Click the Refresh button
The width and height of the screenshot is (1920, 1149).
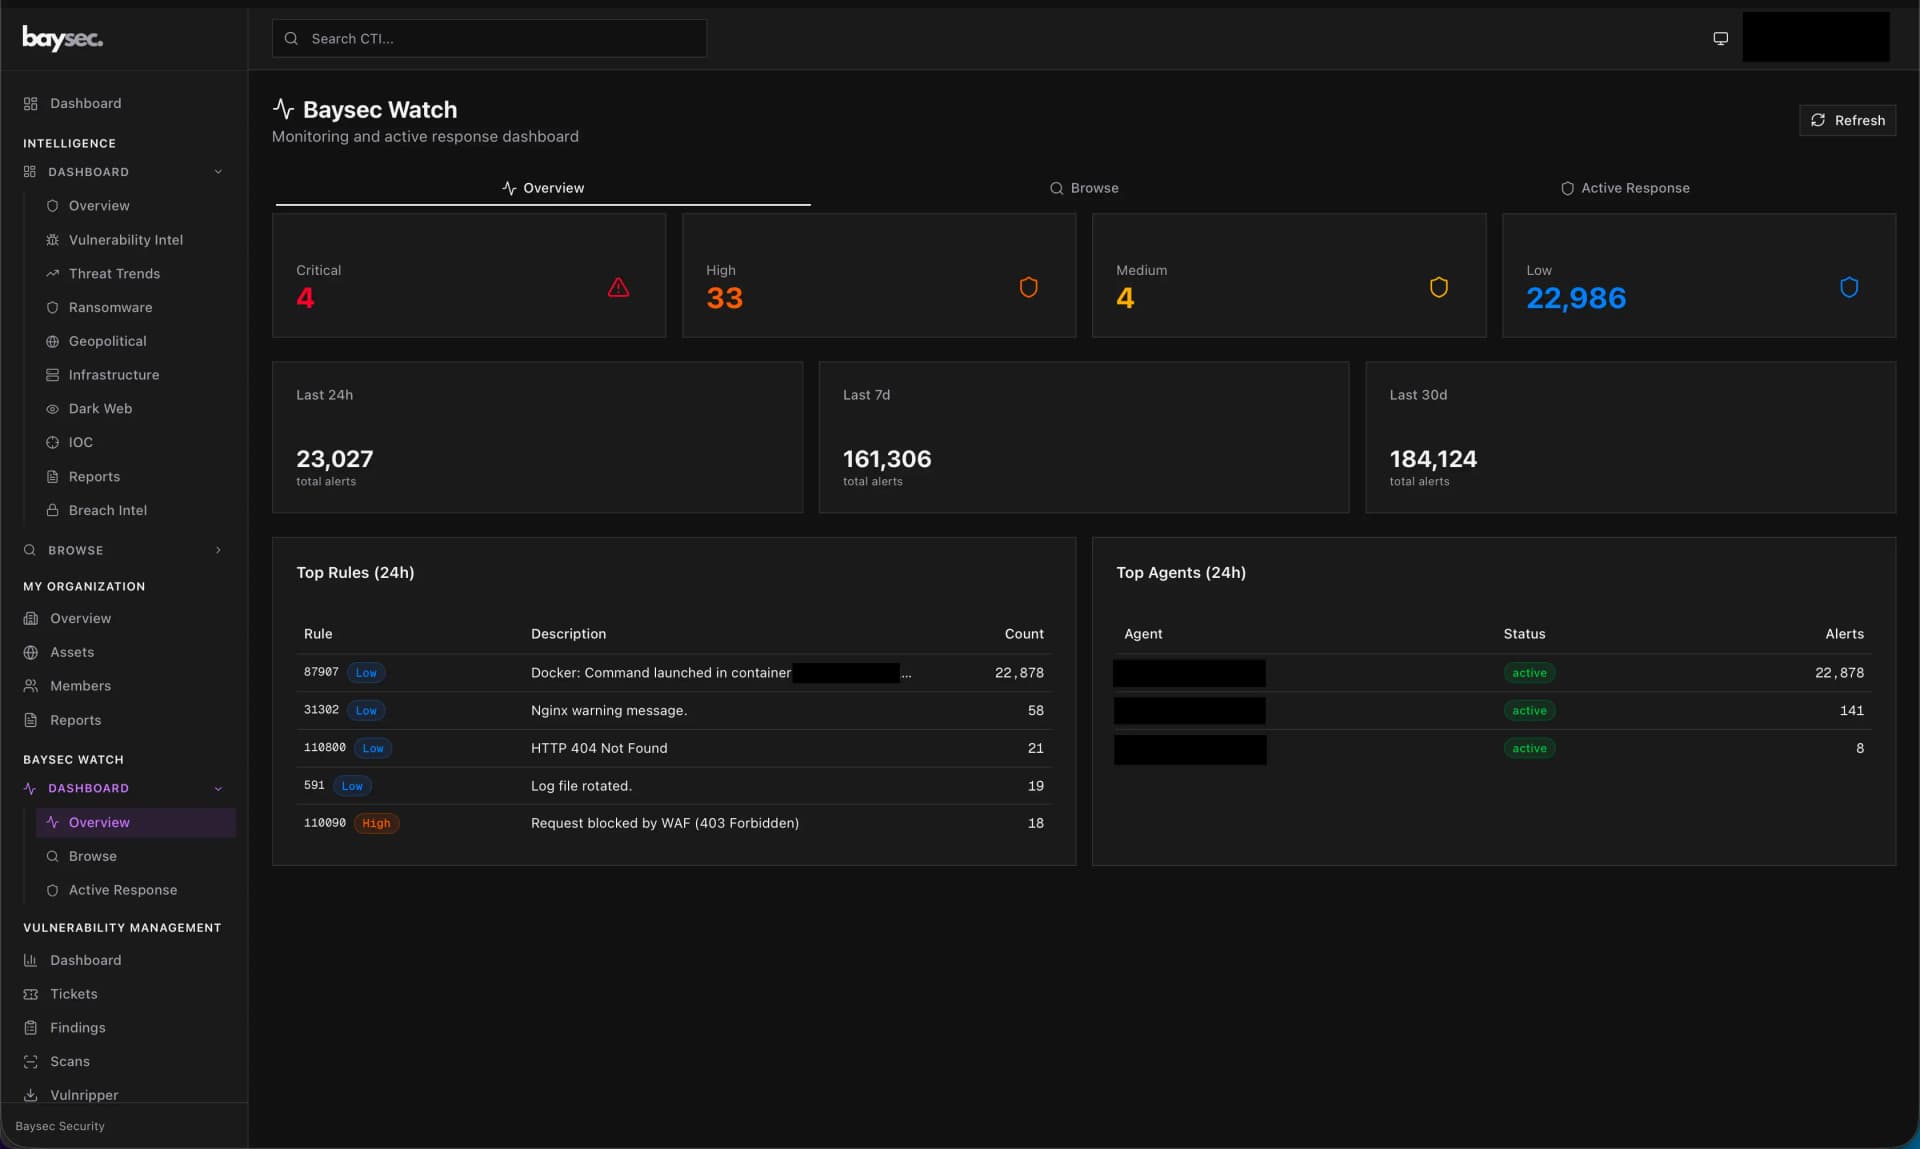(1847, 120)
